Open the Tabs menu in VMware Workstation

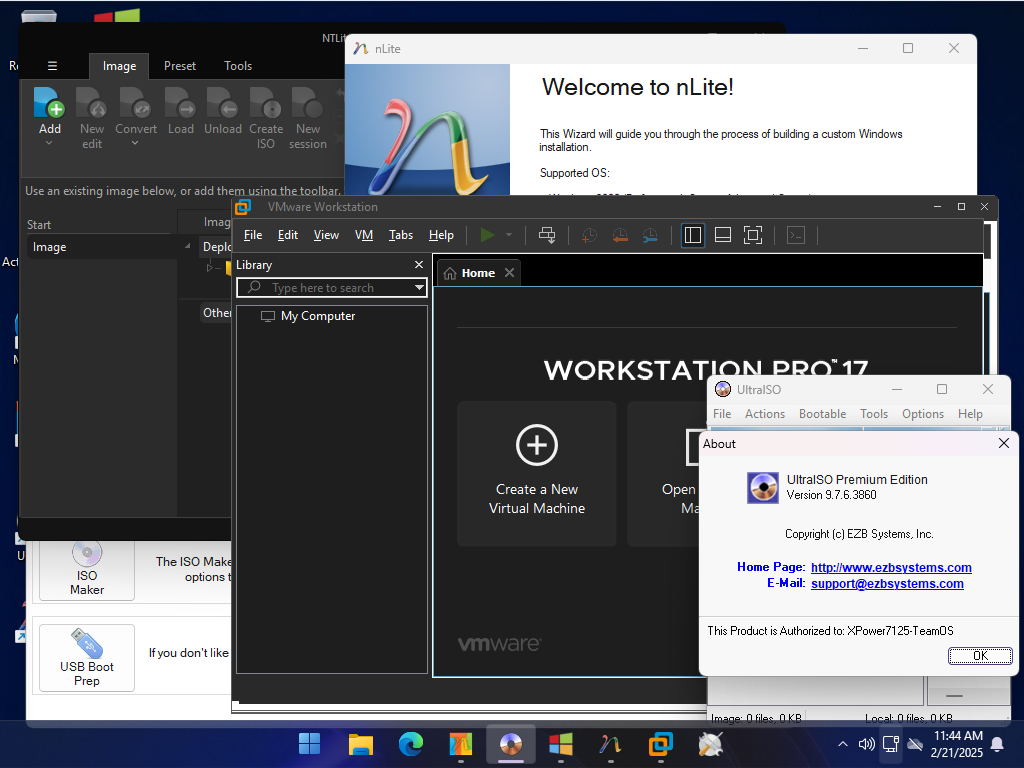401,235
